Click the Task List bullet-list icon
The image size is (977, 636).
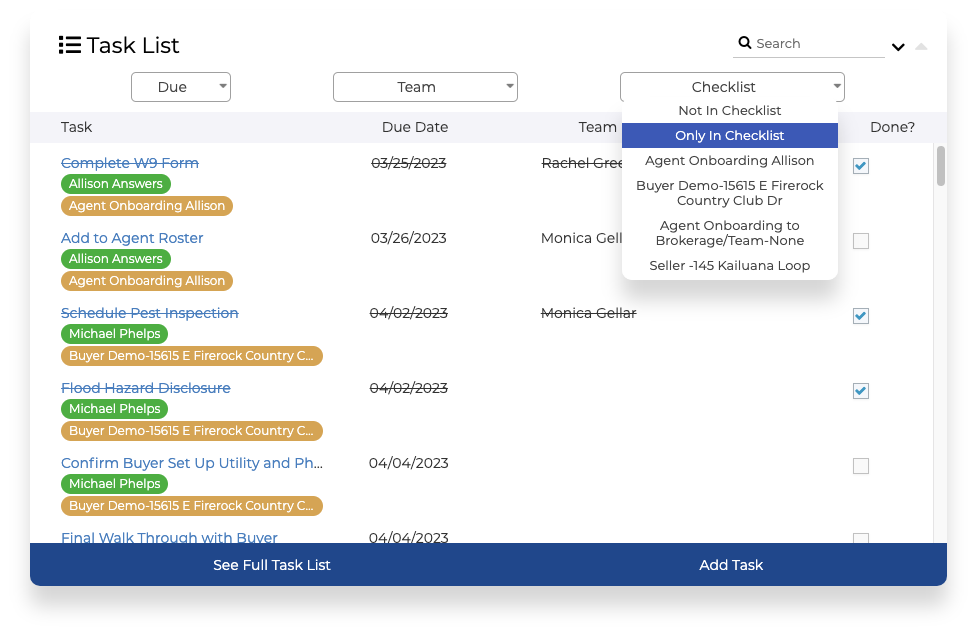[70, 45]
